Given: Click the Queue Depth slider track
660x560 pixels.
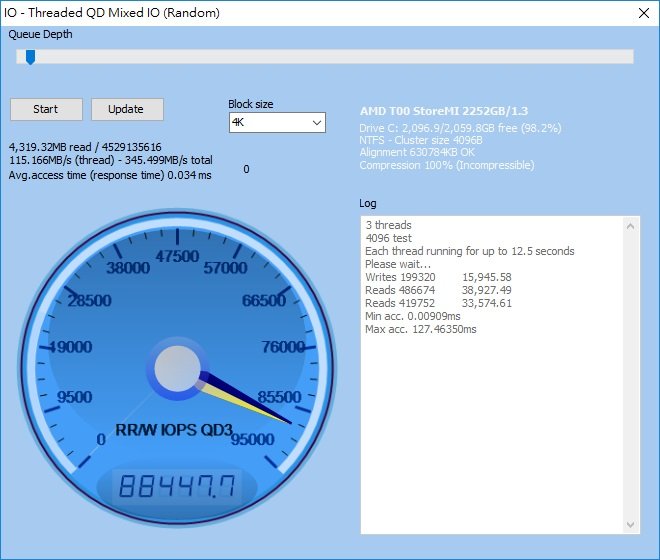Looking at the screenshot, I should click(x=325, y=56).
